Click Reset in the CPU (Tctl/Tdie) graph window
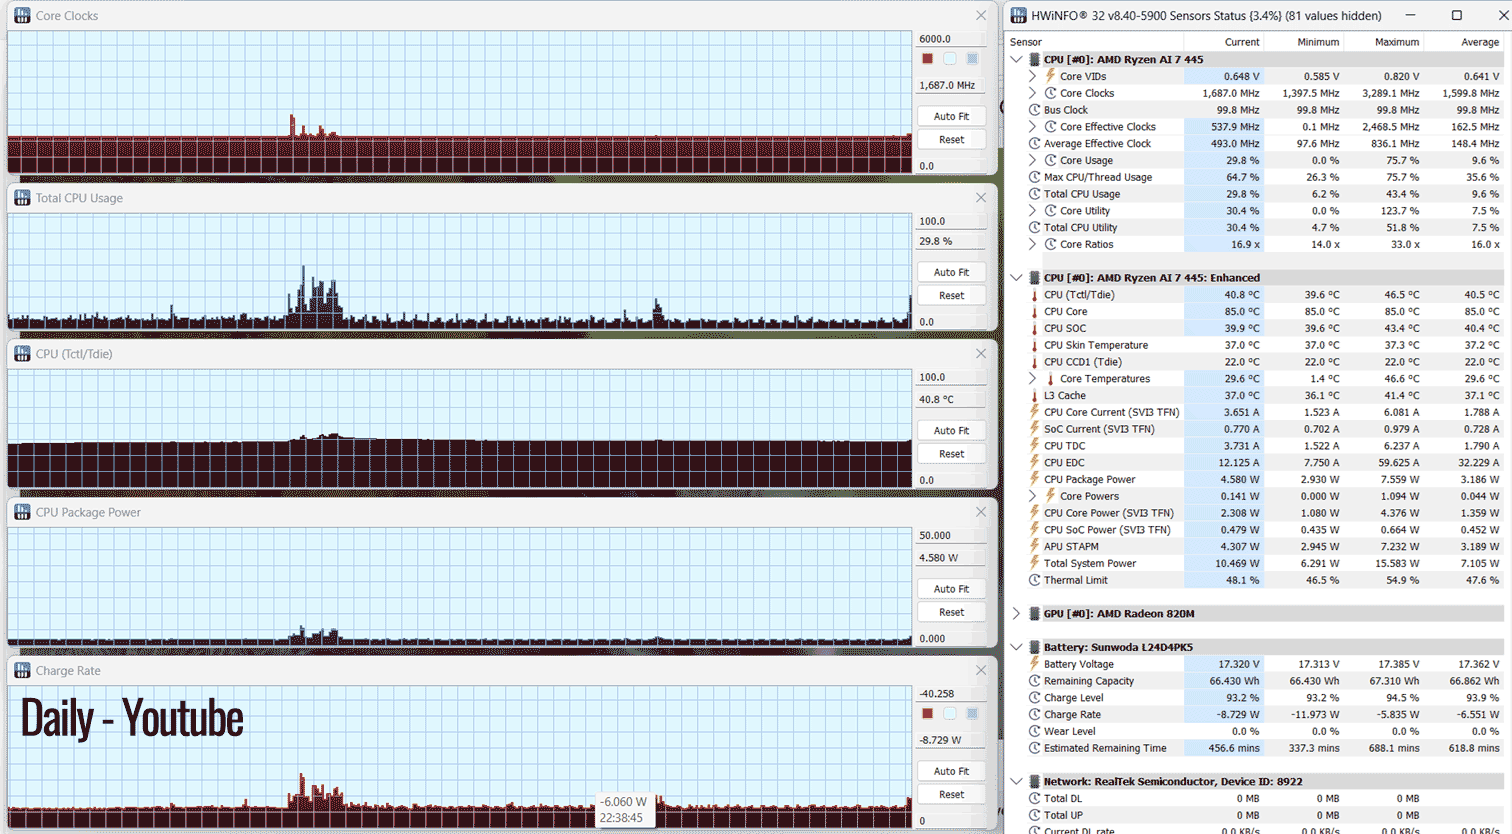 (951, 454)
